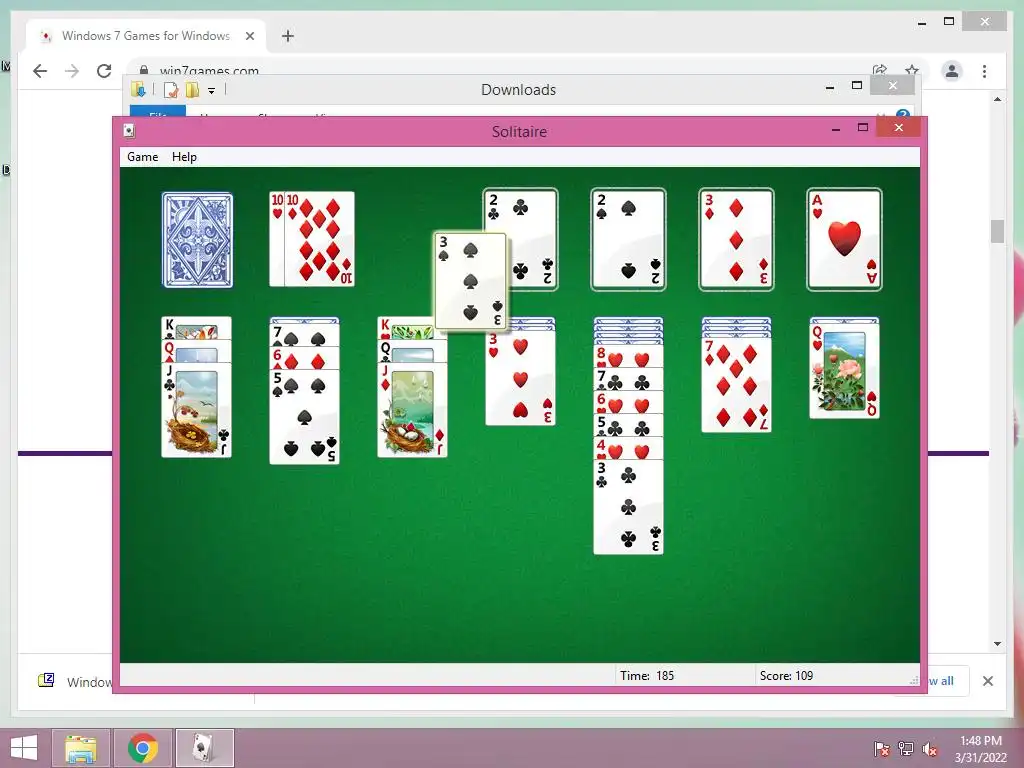Screen dimensions: 1024x768
Task: Bookmark this page with the star icon
Action: [x=912, y=70]
